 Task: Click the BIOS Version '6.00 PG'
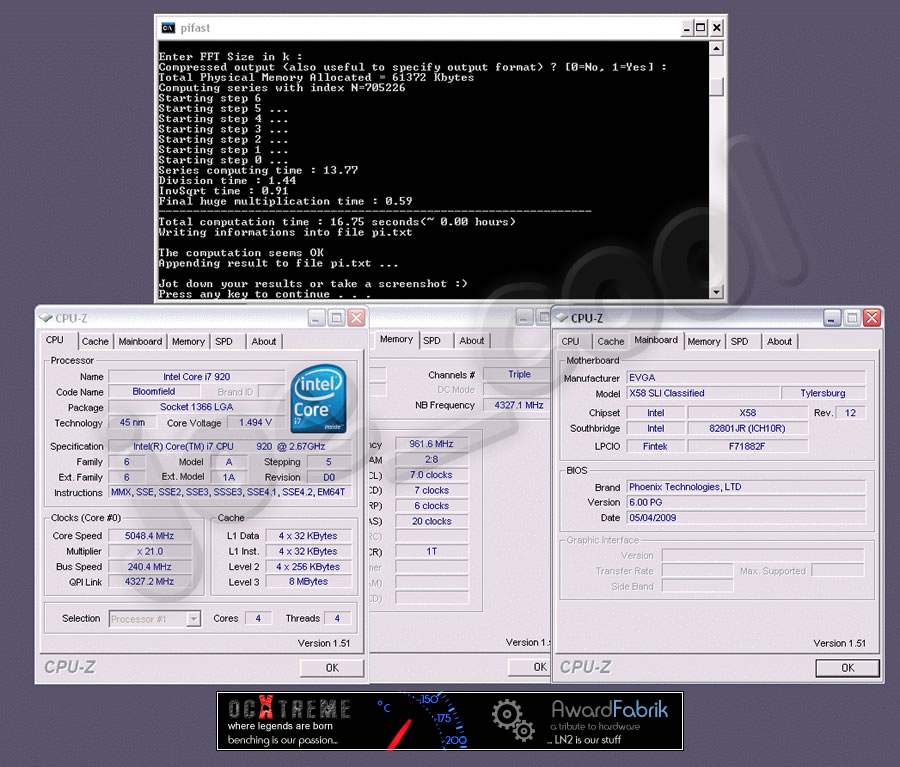point(746,502)
